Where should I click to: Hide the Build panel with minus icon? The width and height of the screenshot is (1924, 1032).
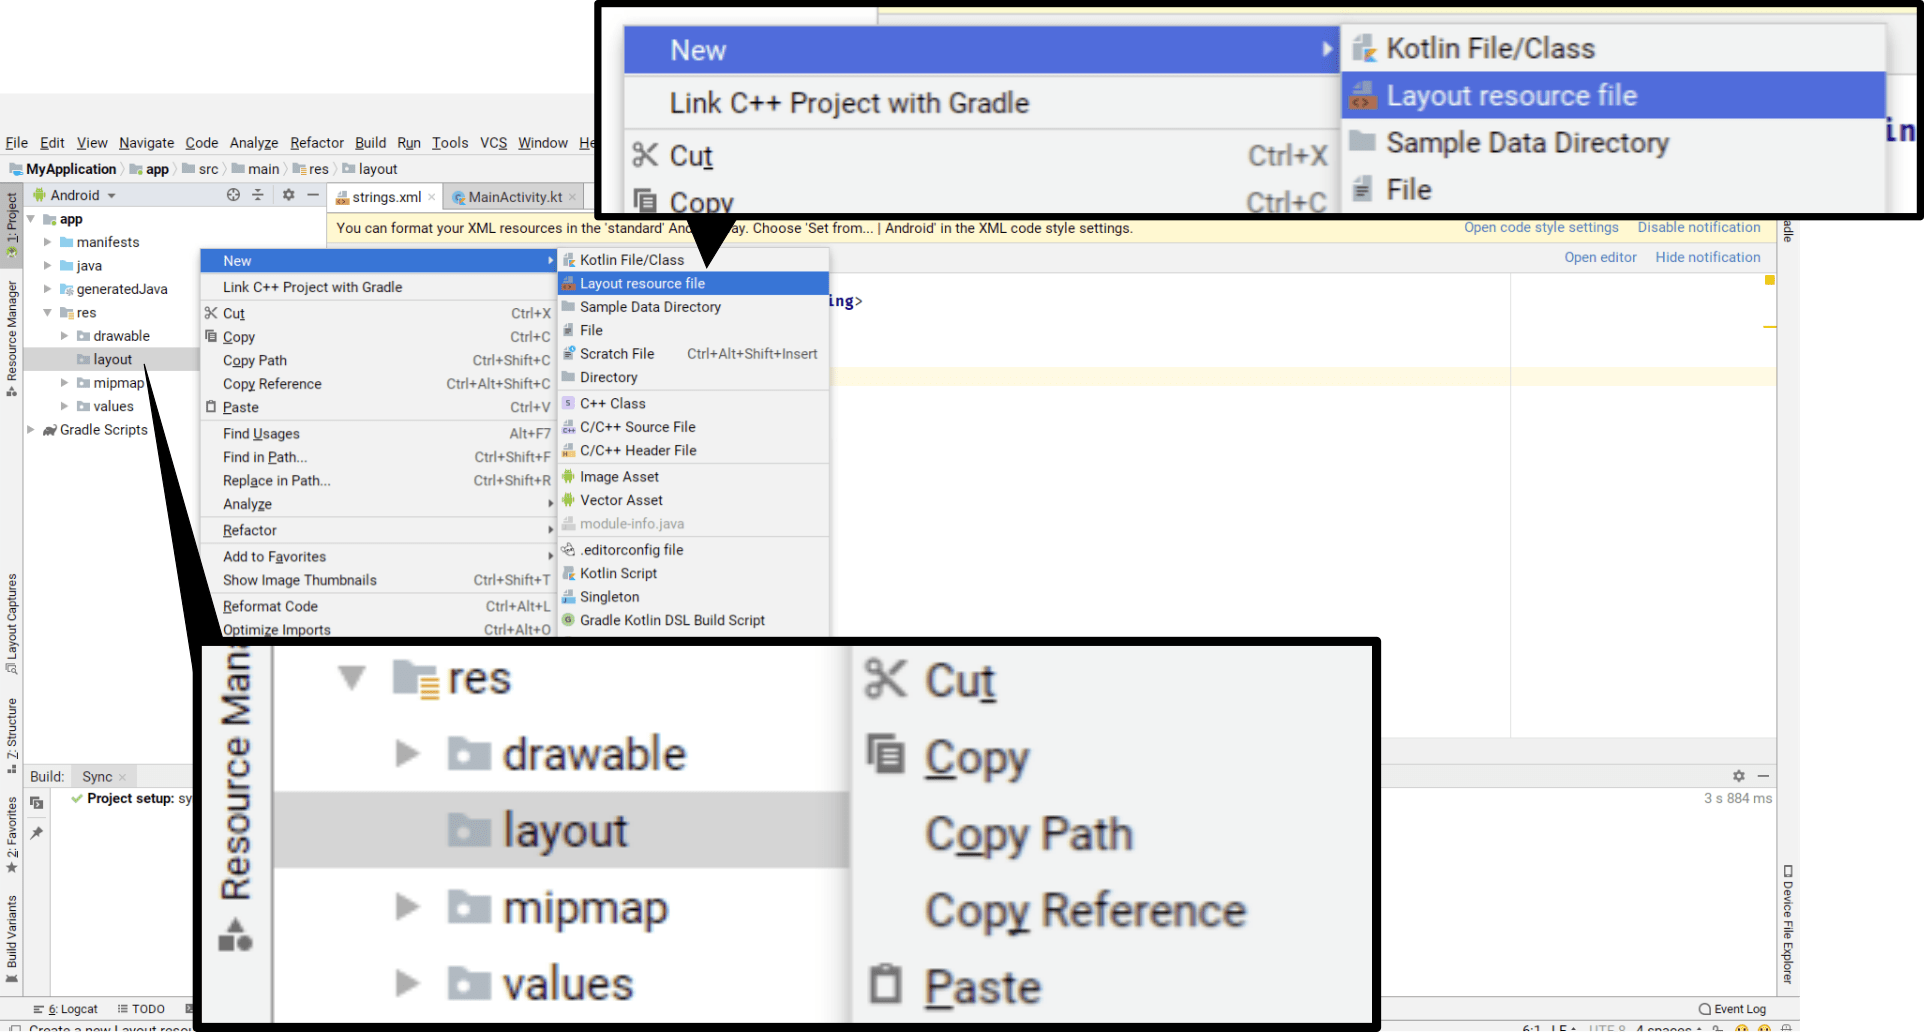pyautogui.click(x=1763, y=776)
